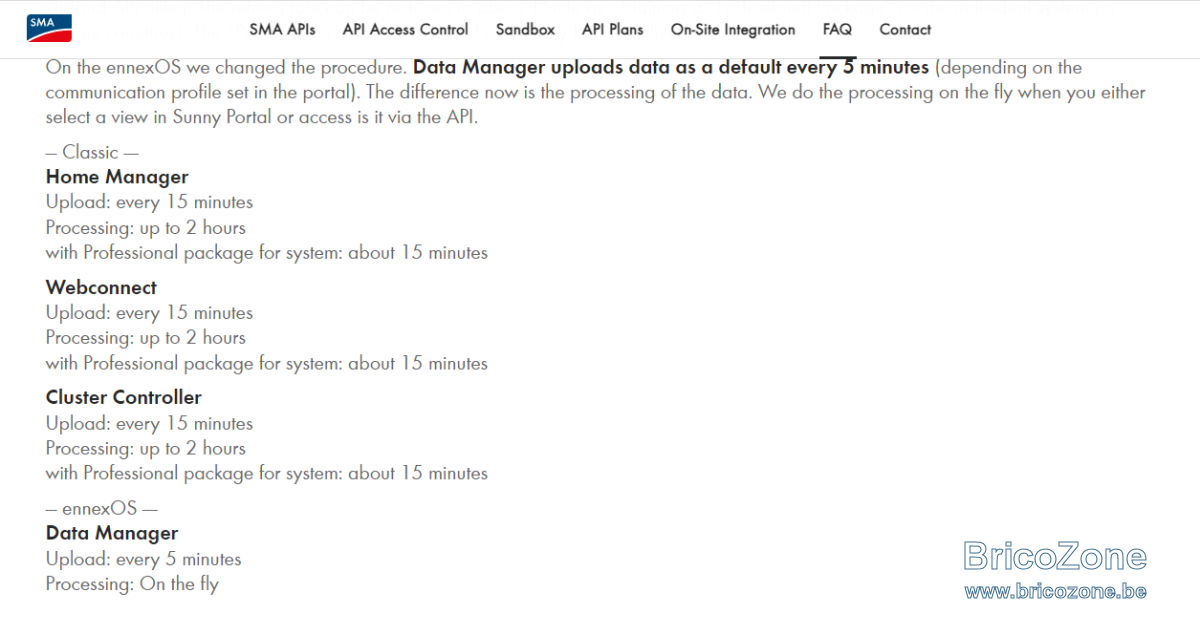
Task: Select On-Site Integration in navigation
Action: click(733, 30)
